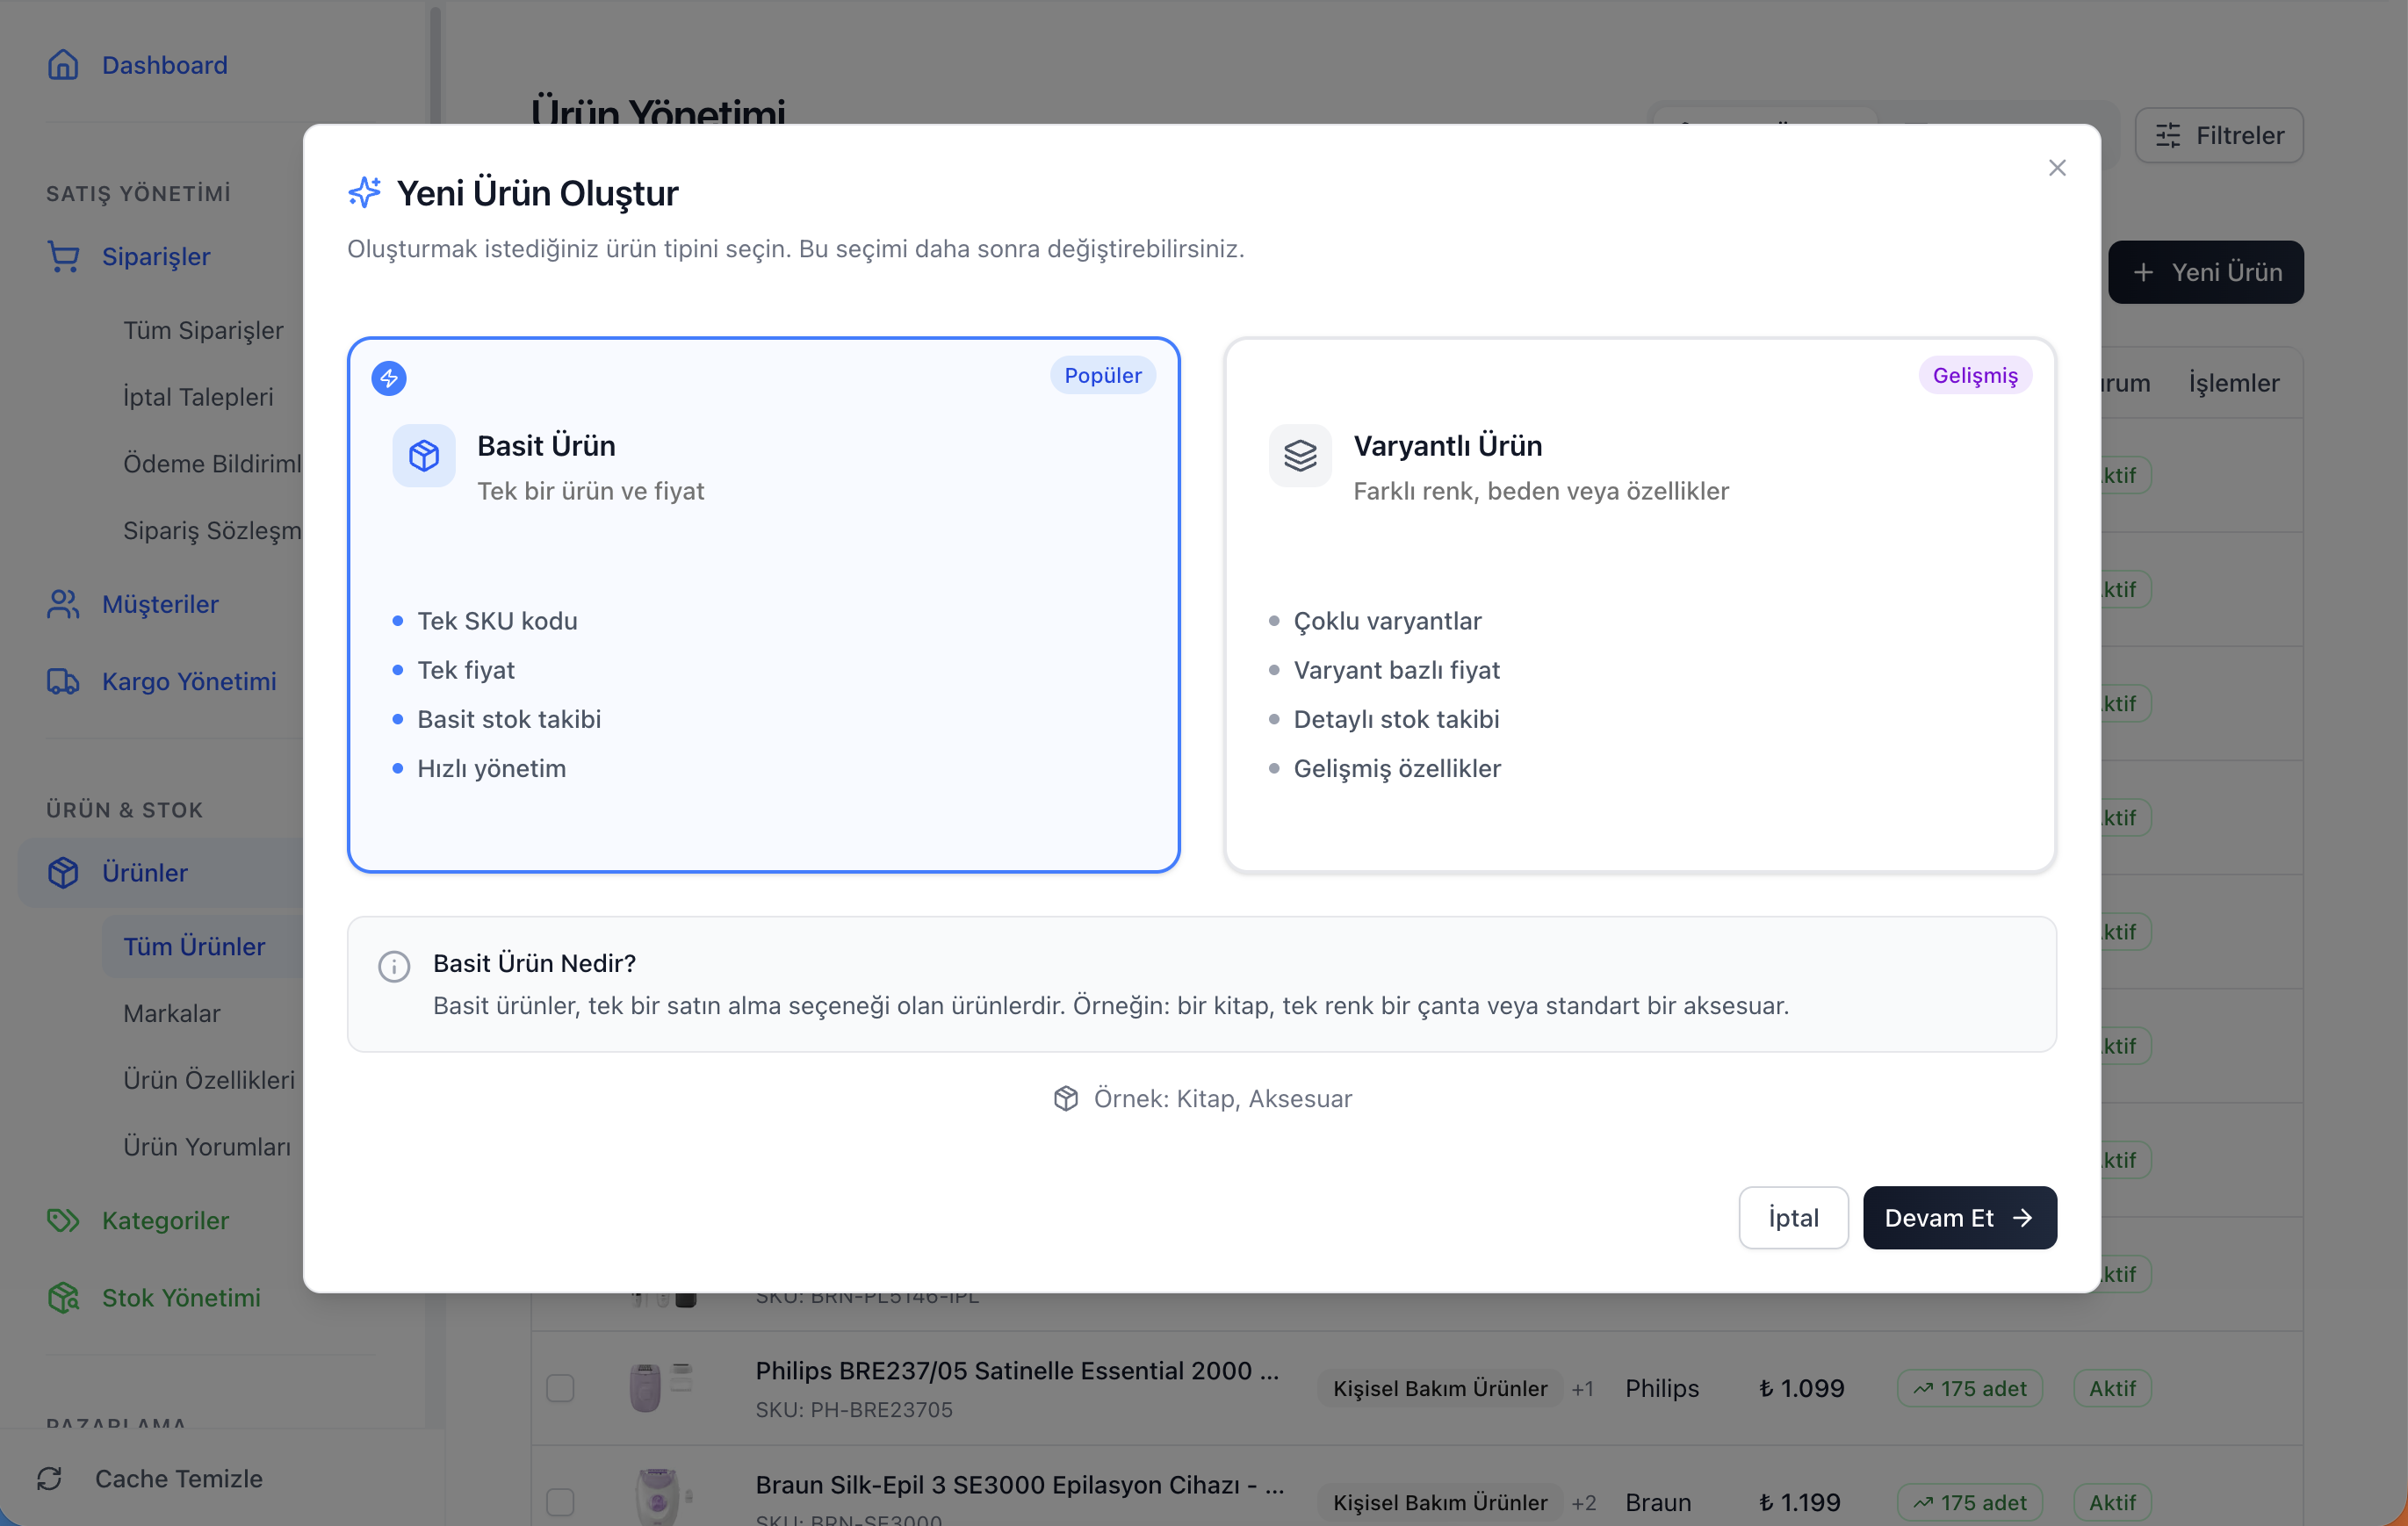Click the Kategoriler tag icon

[x=63, y=1220]
